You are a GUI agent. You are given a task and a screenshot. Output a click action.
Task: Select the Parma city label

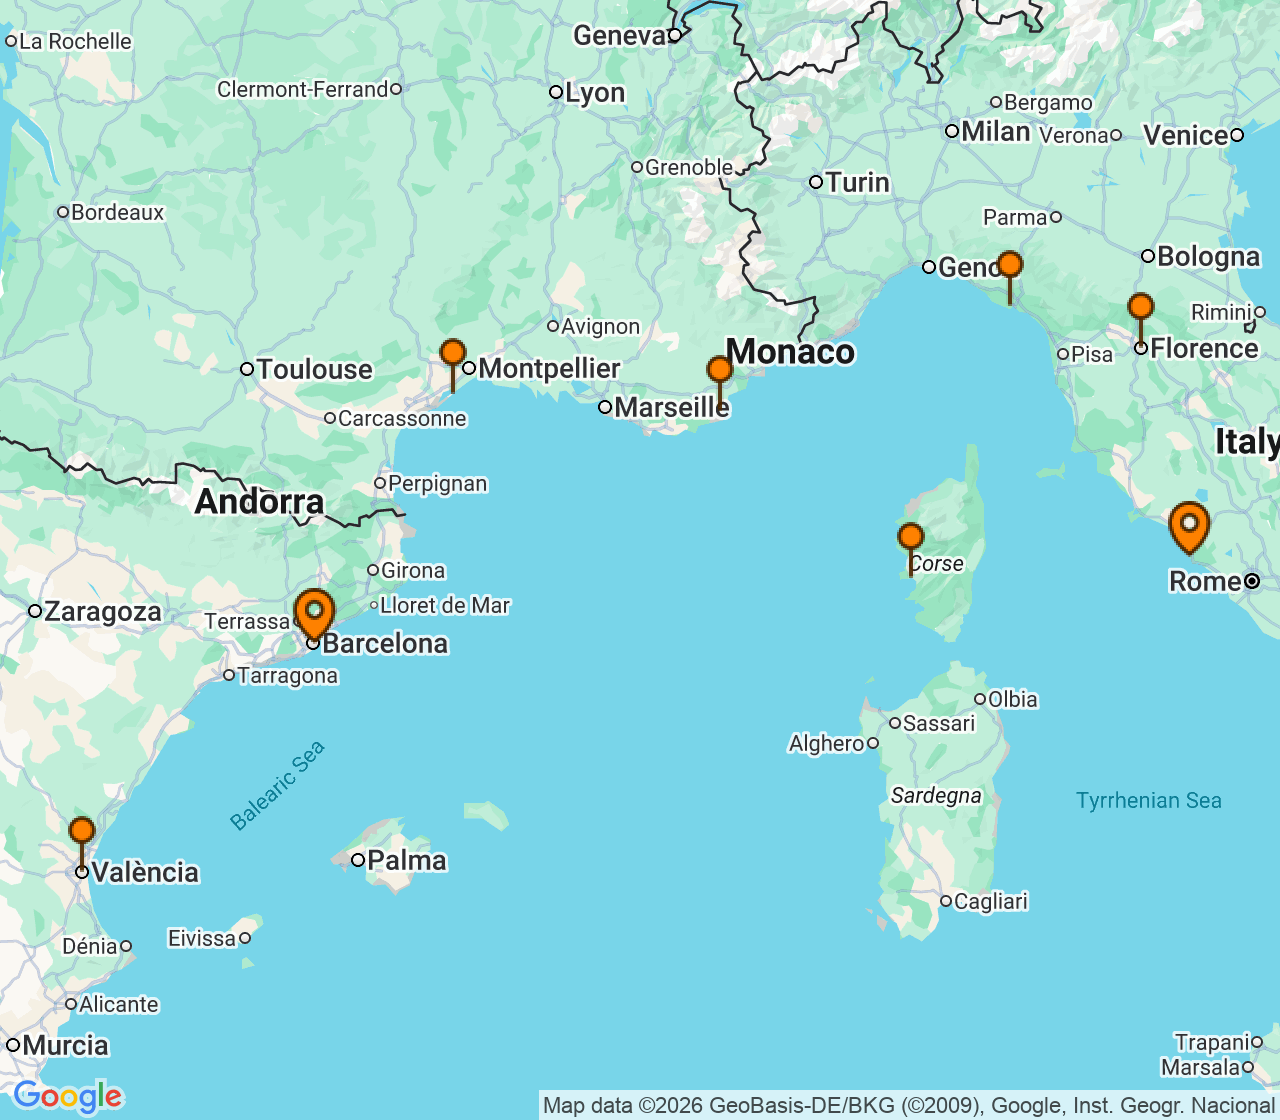click(x=1015, y=217)
